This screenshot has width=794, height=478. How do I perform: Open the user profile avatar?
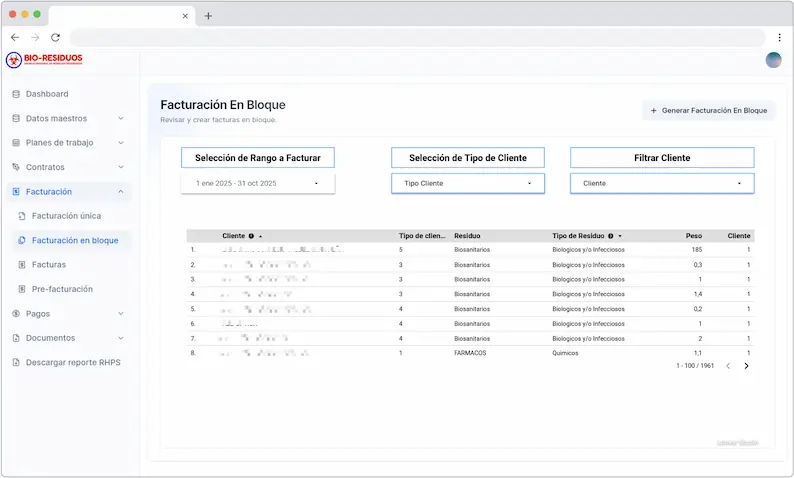point(773,60)
